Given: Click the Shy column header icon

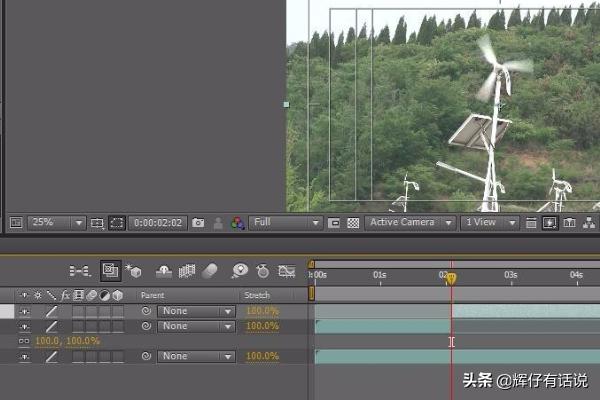Looking at the screenshot, I should [24, 295].
